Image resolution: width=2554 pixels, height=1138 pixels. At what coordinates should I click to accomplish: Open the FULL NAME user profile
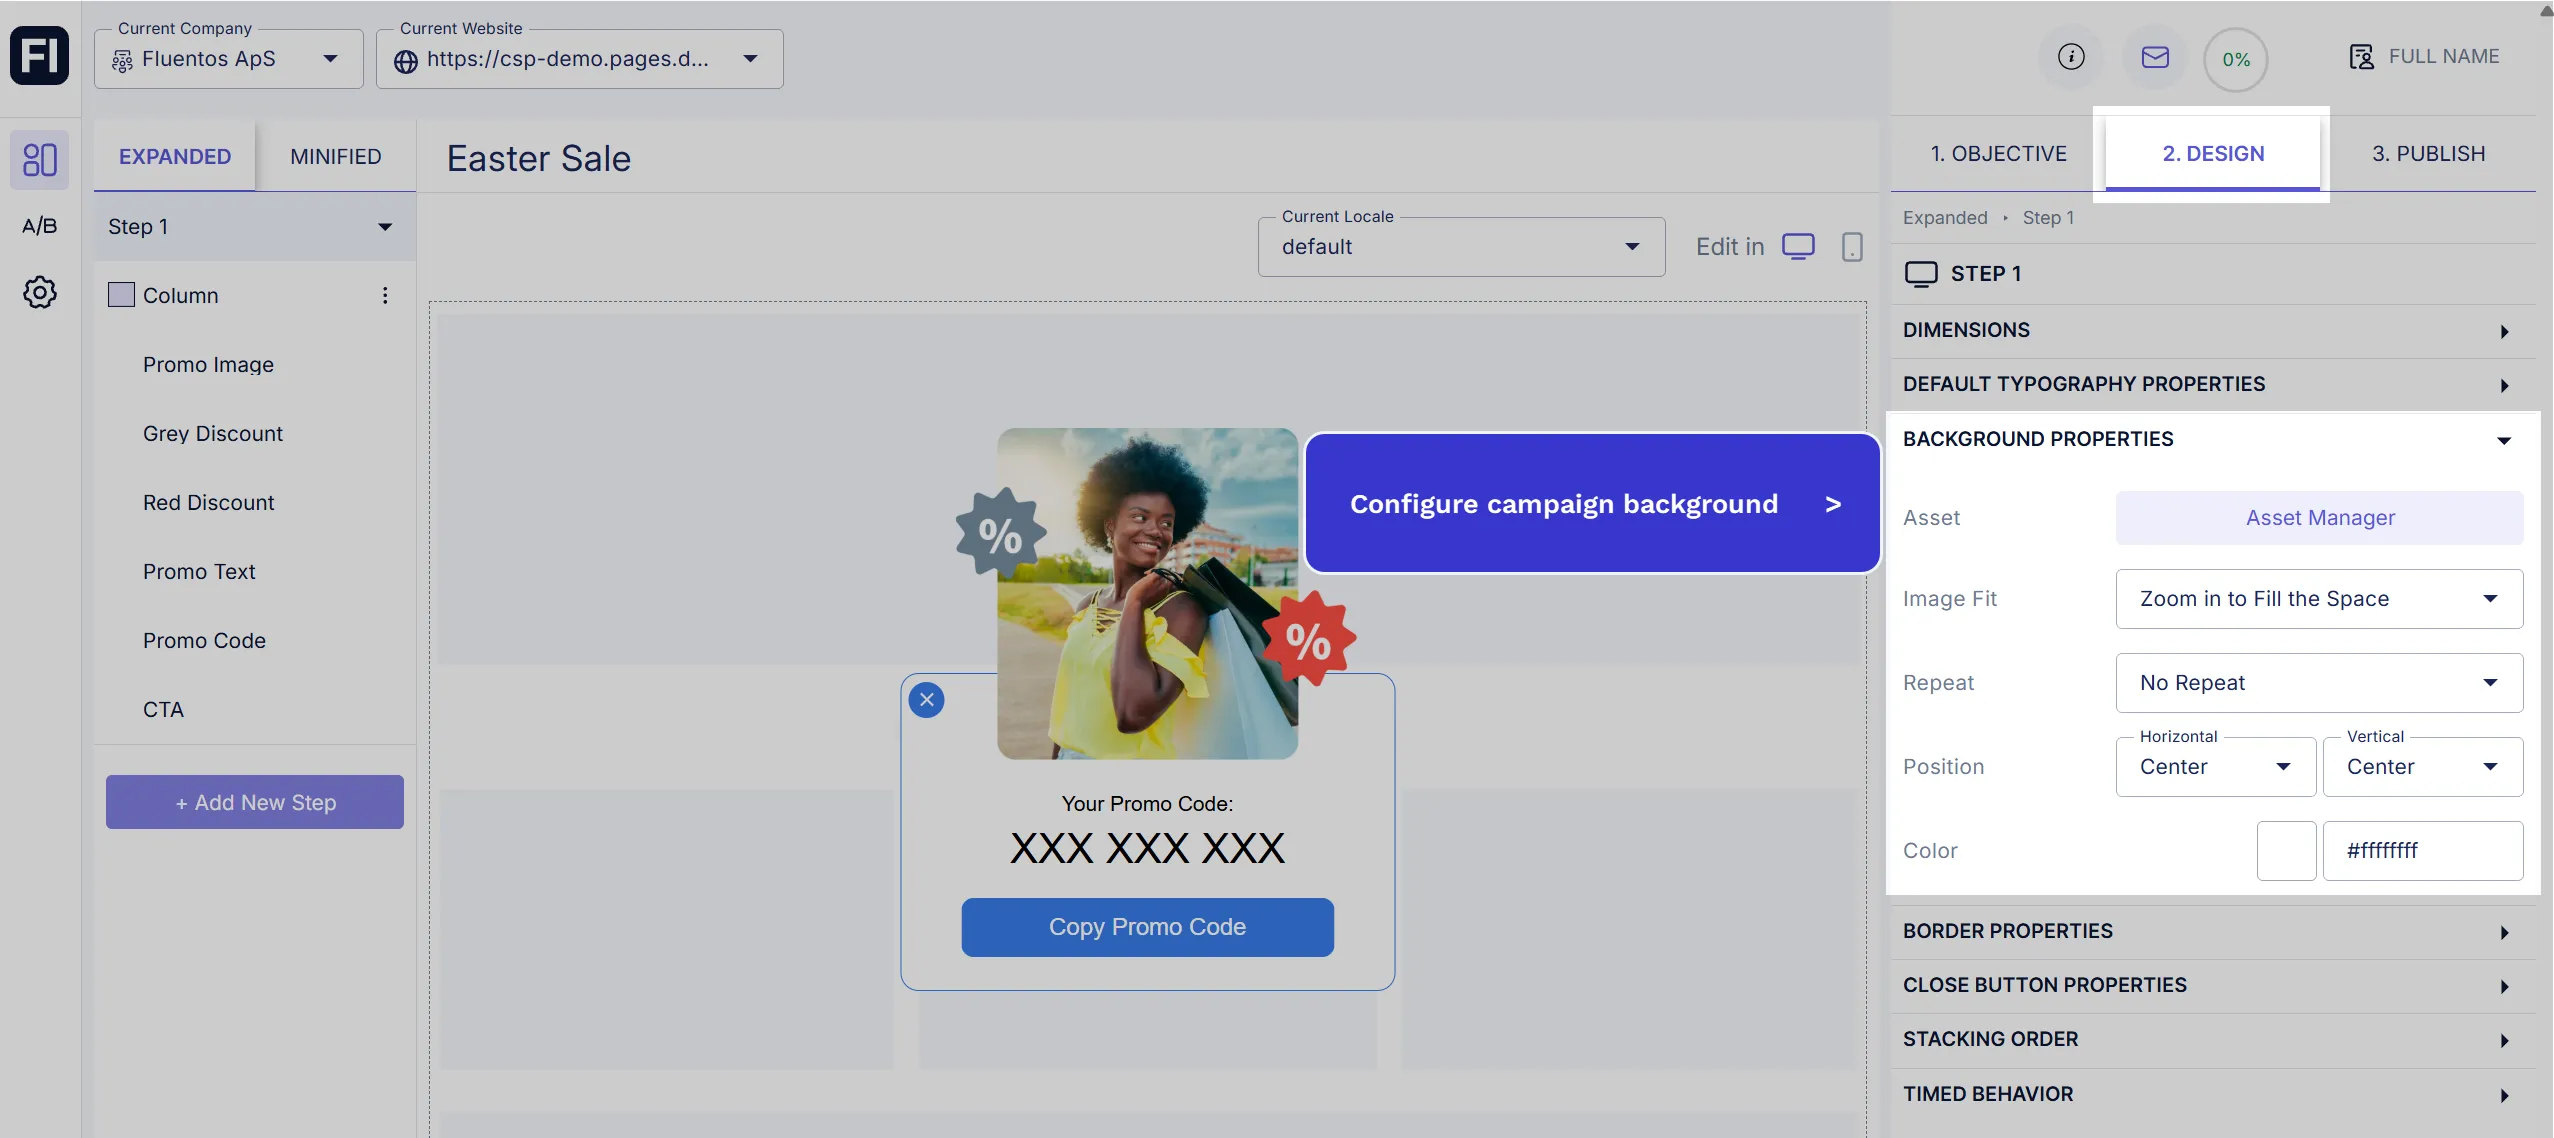2424,57
